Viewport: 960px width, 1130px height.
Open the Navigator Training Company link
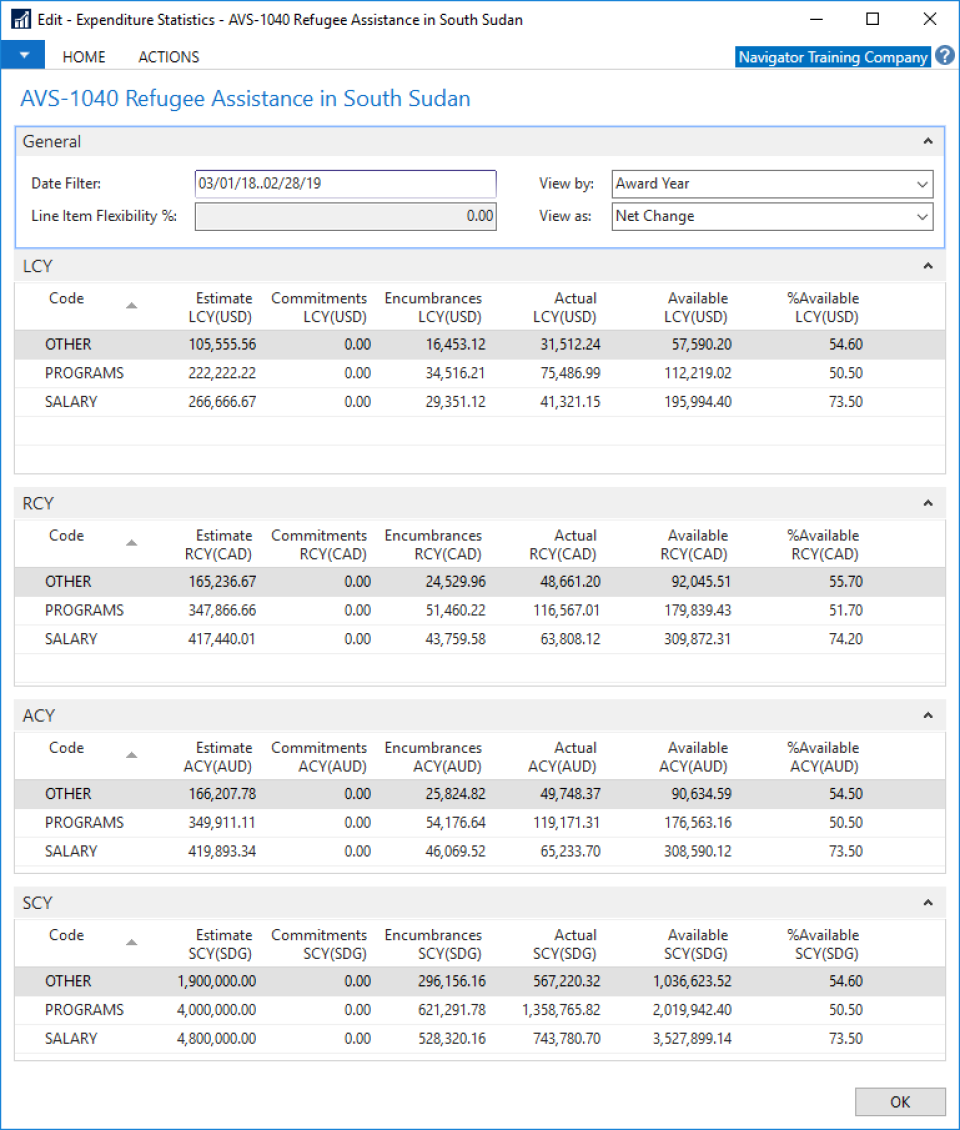[832, 57]
